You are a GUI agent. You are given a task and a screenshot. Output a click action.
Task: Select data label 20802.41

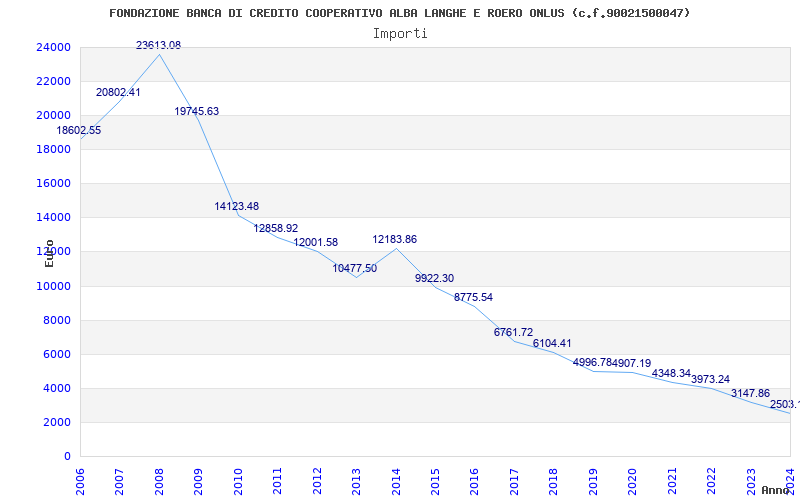pos(118,92)
